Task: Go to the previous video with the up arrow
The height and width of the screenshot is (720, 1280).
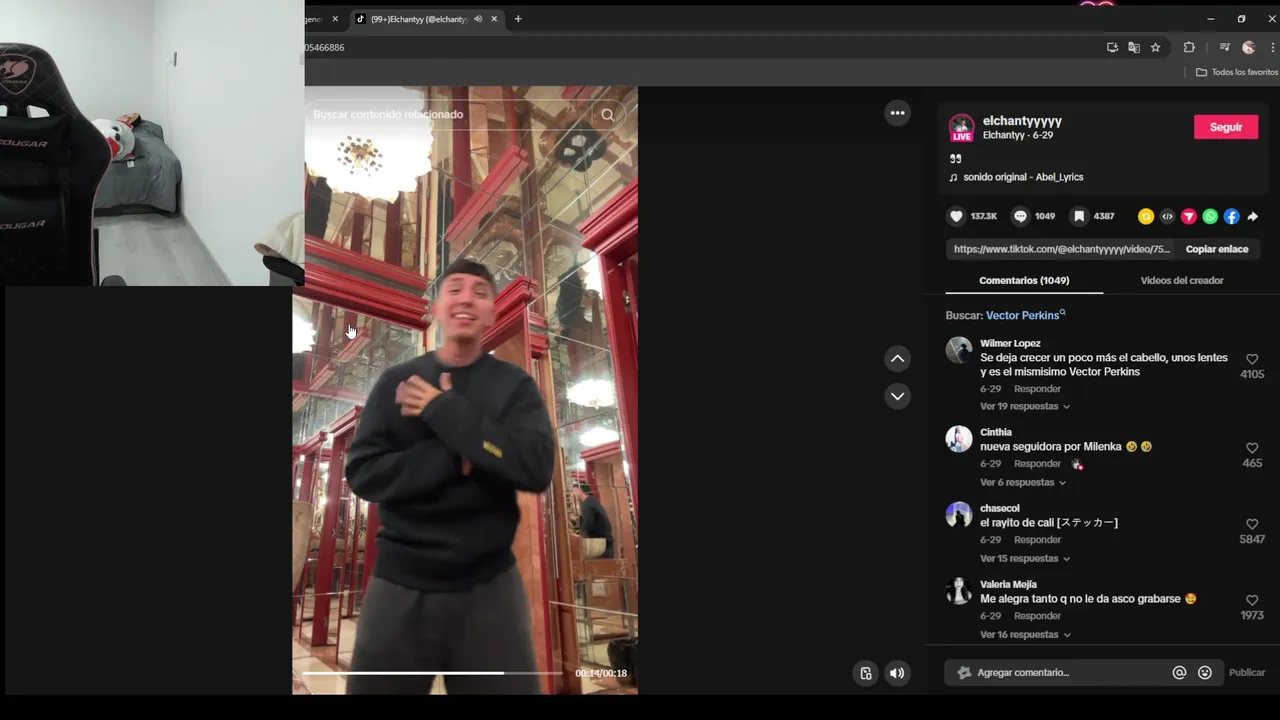Action: 897,358
